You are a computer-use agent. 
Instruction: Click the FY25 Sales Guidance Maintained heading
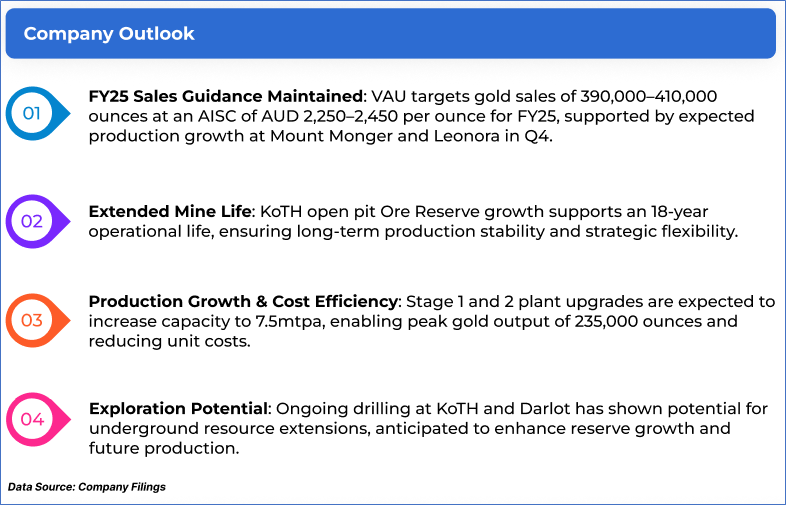point(226,97)
